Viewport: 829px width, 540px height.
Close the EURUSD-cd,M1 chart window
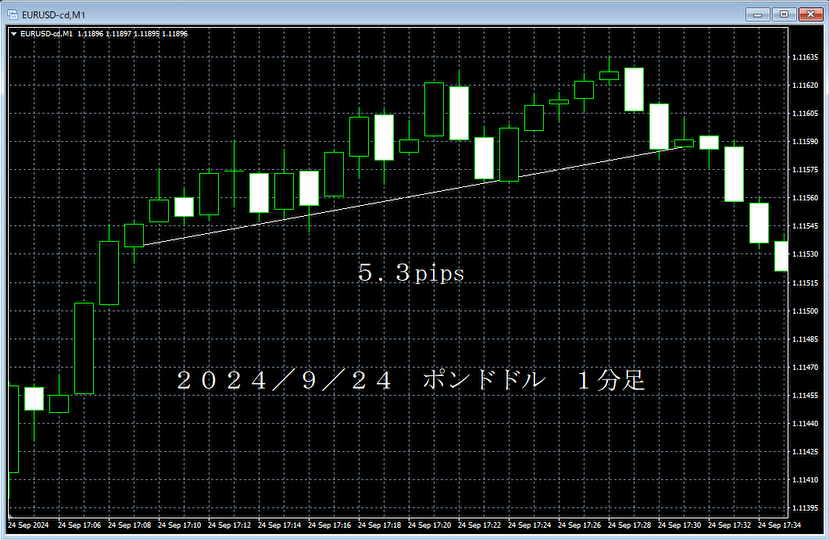click(x=810, y=13)
